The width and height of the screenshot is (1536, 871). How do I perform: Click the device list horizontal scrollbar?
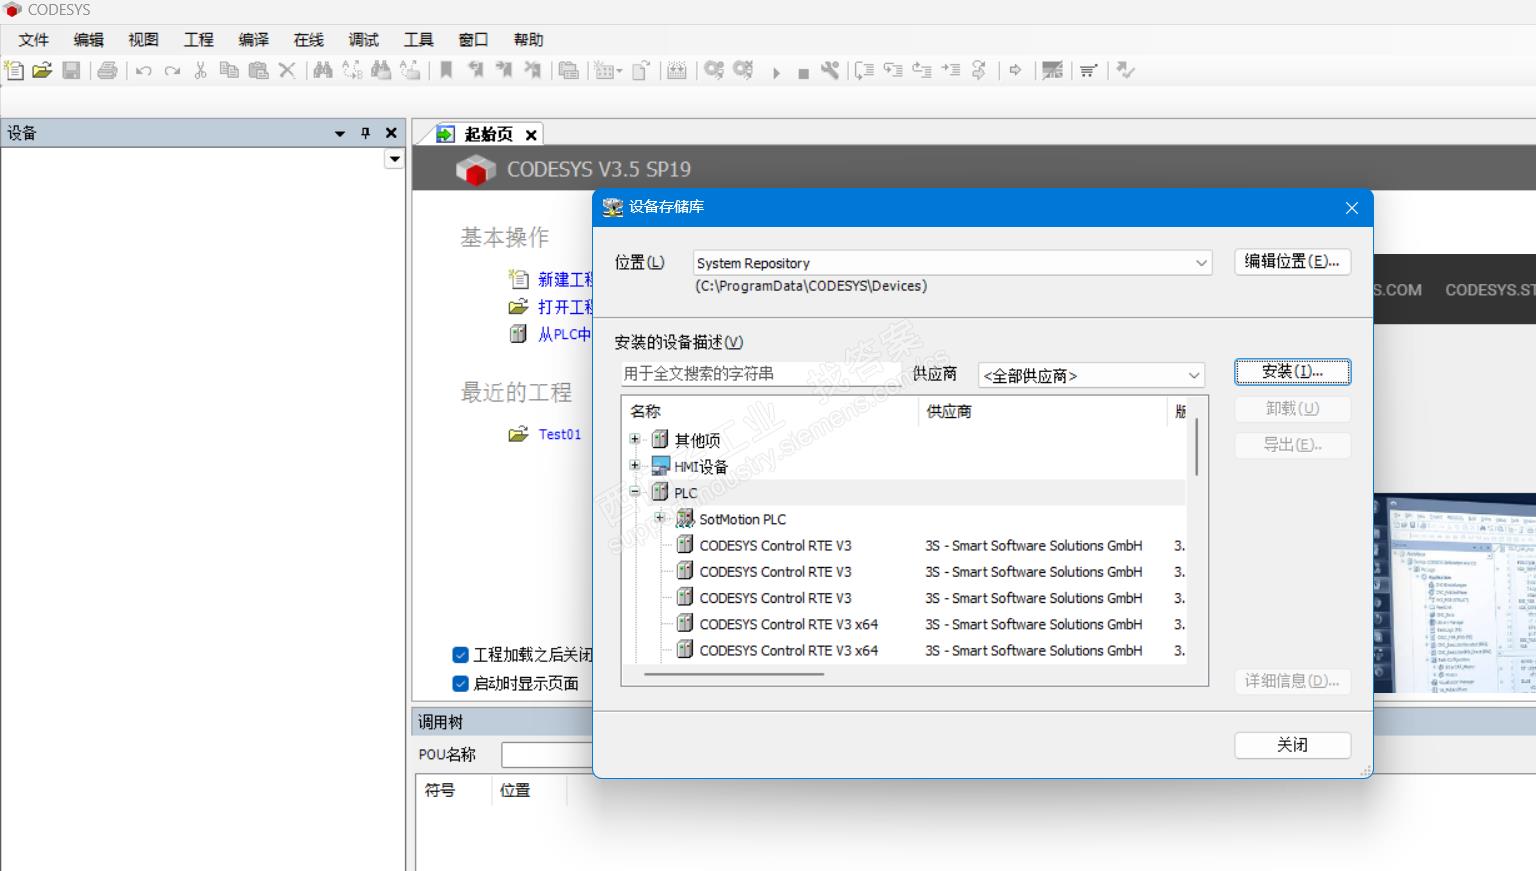pos(734,674)
